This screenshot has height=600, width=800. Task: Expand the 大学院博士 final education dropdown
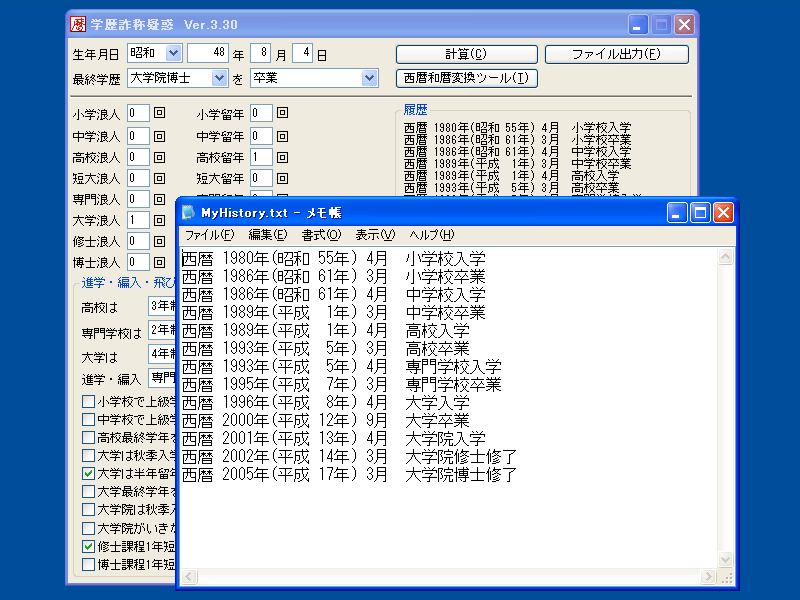pos(219,78)
